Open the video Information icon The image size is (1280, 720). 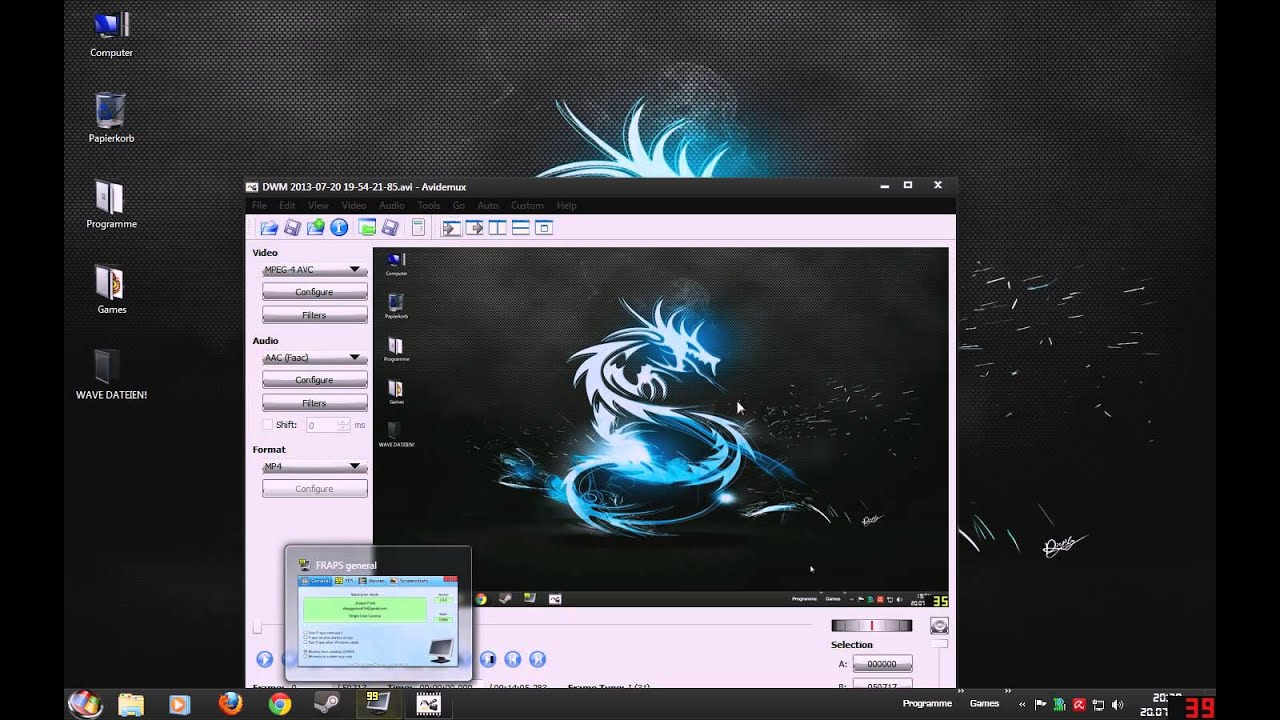339,228
